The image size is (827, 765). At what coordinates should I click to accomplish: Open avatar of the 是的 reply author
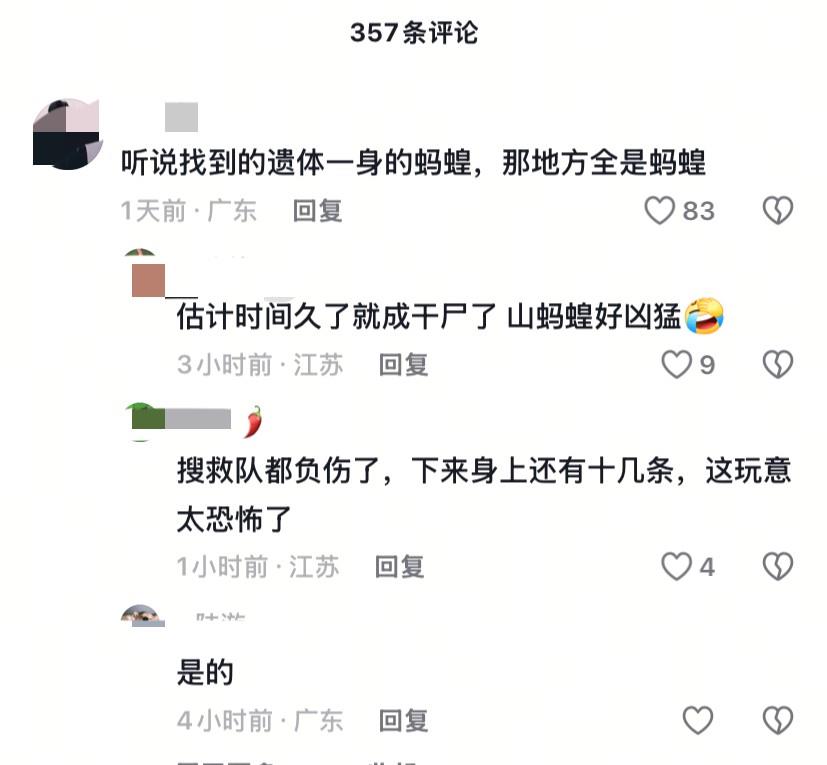[141, 616]
